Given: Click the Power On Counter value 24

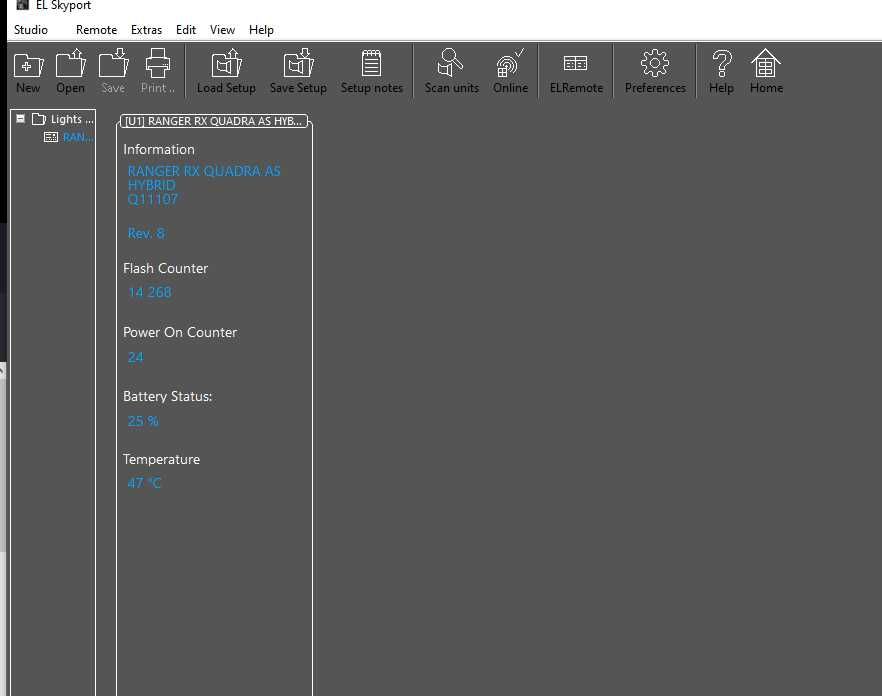Looking at the screenshot, I should click(x=136, y=357).
